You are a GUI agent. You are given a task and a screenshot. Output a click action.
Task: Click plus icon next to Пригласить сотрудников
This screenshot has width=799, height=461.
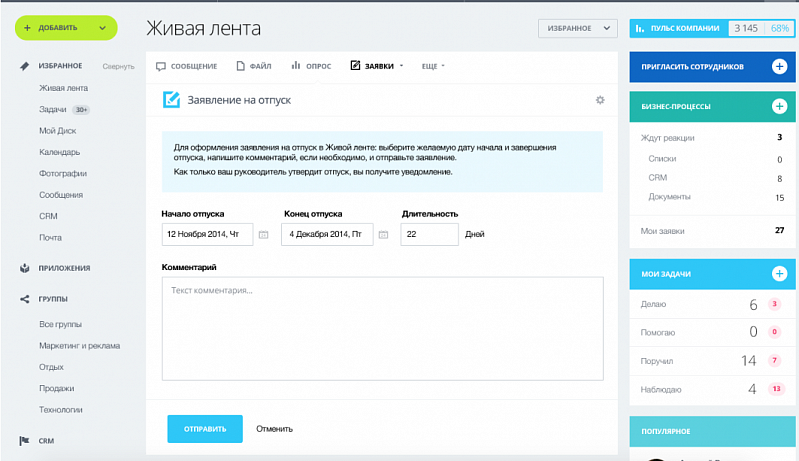pos(779,66)
